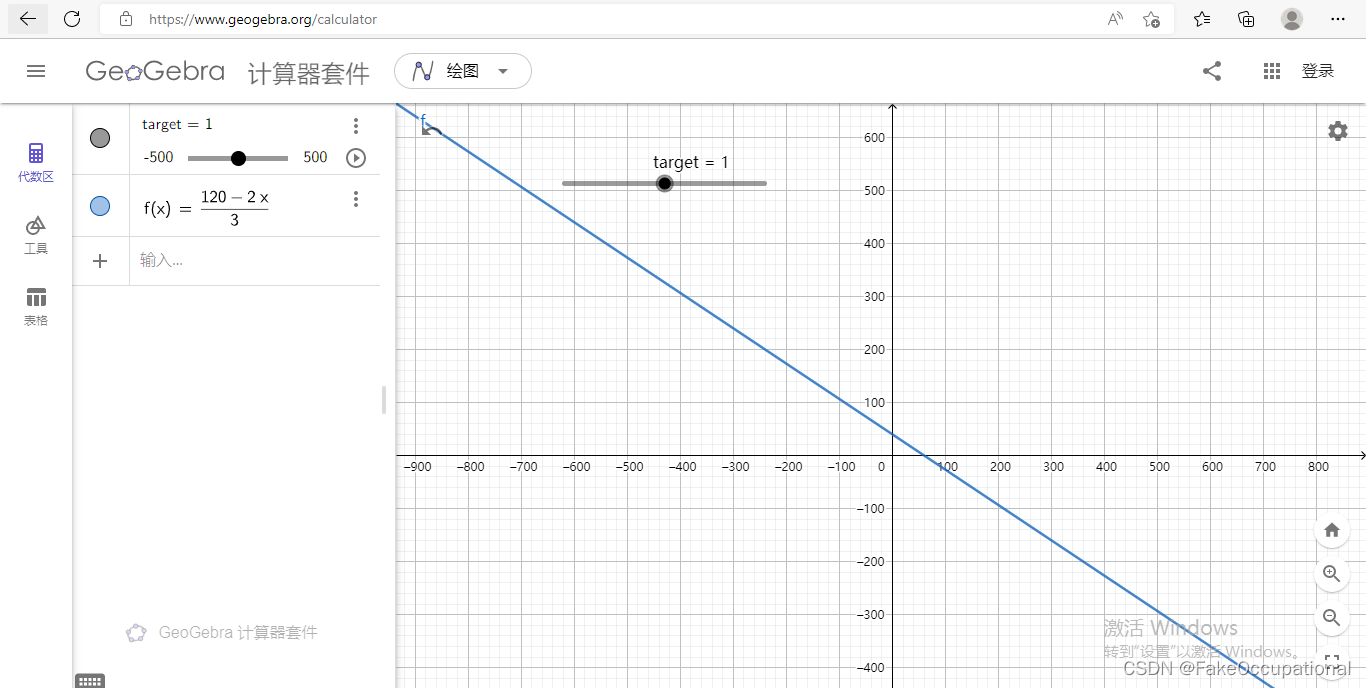Click the target = 1 text in algebra panel
Screen dimensions: 1366x688
point(177,124)
